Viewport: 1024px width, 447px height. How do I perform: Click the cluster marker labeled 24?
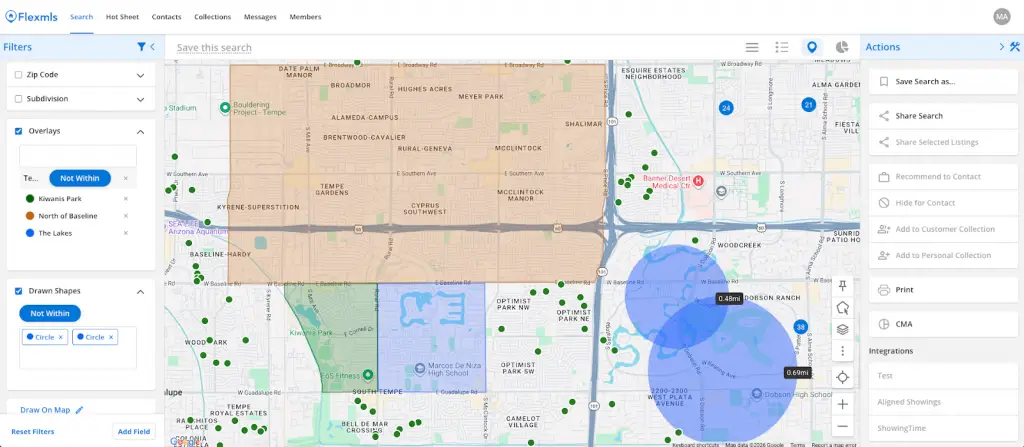(725, 108)
